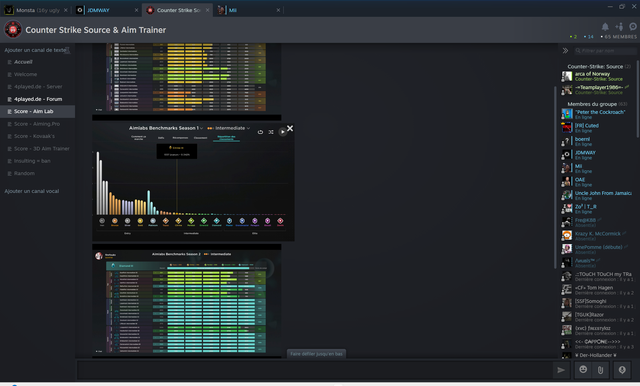Open the 'Score - Aiming.Pro' channel
Image resolution: width=640 pixels, height=386 pixels.
[38, 124]
